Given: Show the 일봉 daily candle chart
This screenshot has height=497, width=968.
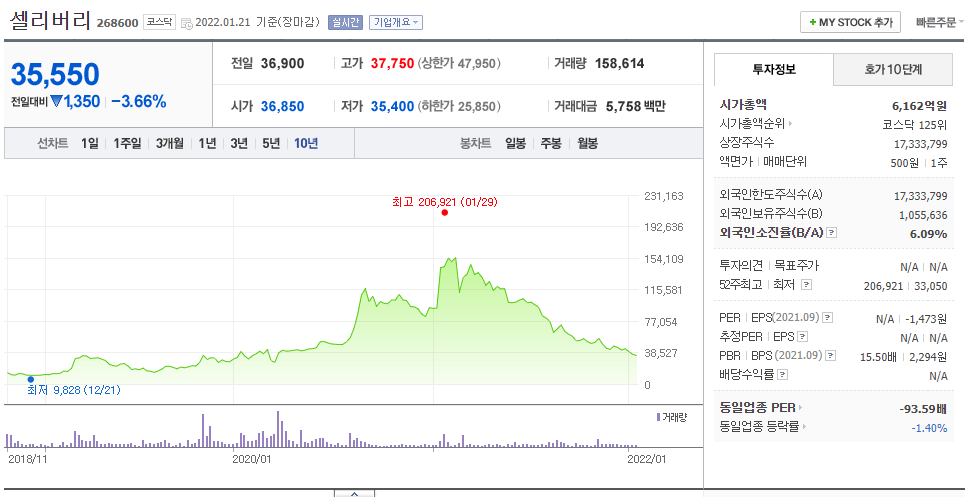Looking at the screenshot, I should [x=515, y=143].
